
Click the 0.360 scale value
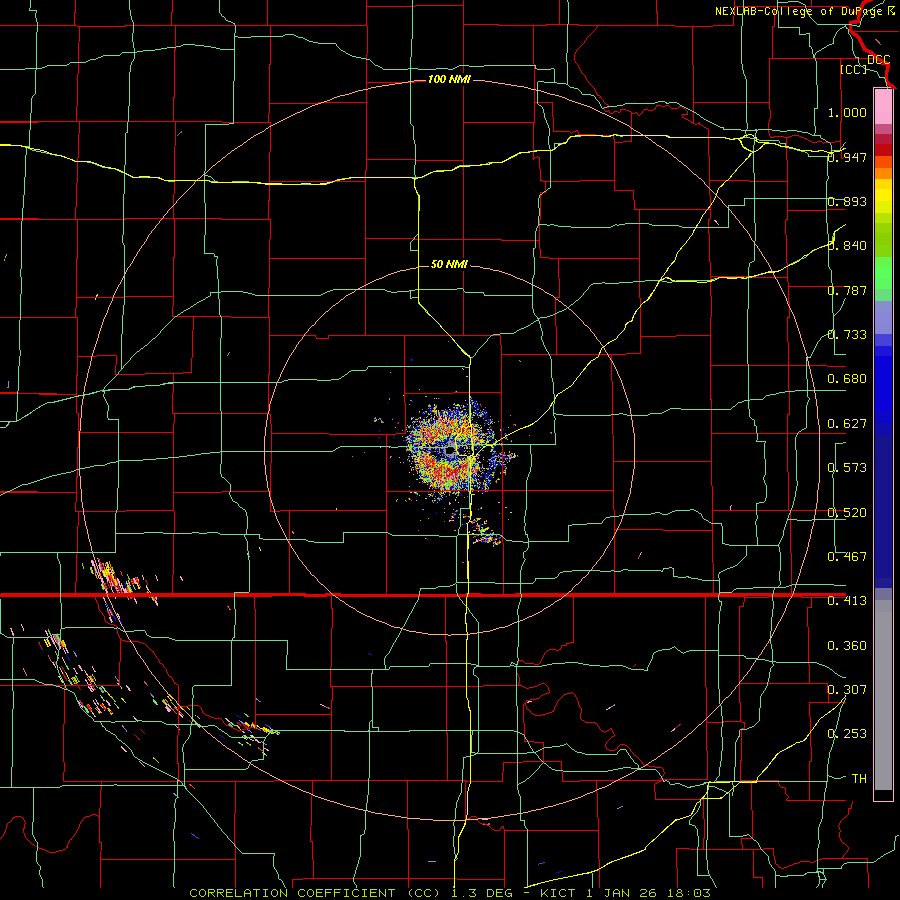tap(847, 646)
